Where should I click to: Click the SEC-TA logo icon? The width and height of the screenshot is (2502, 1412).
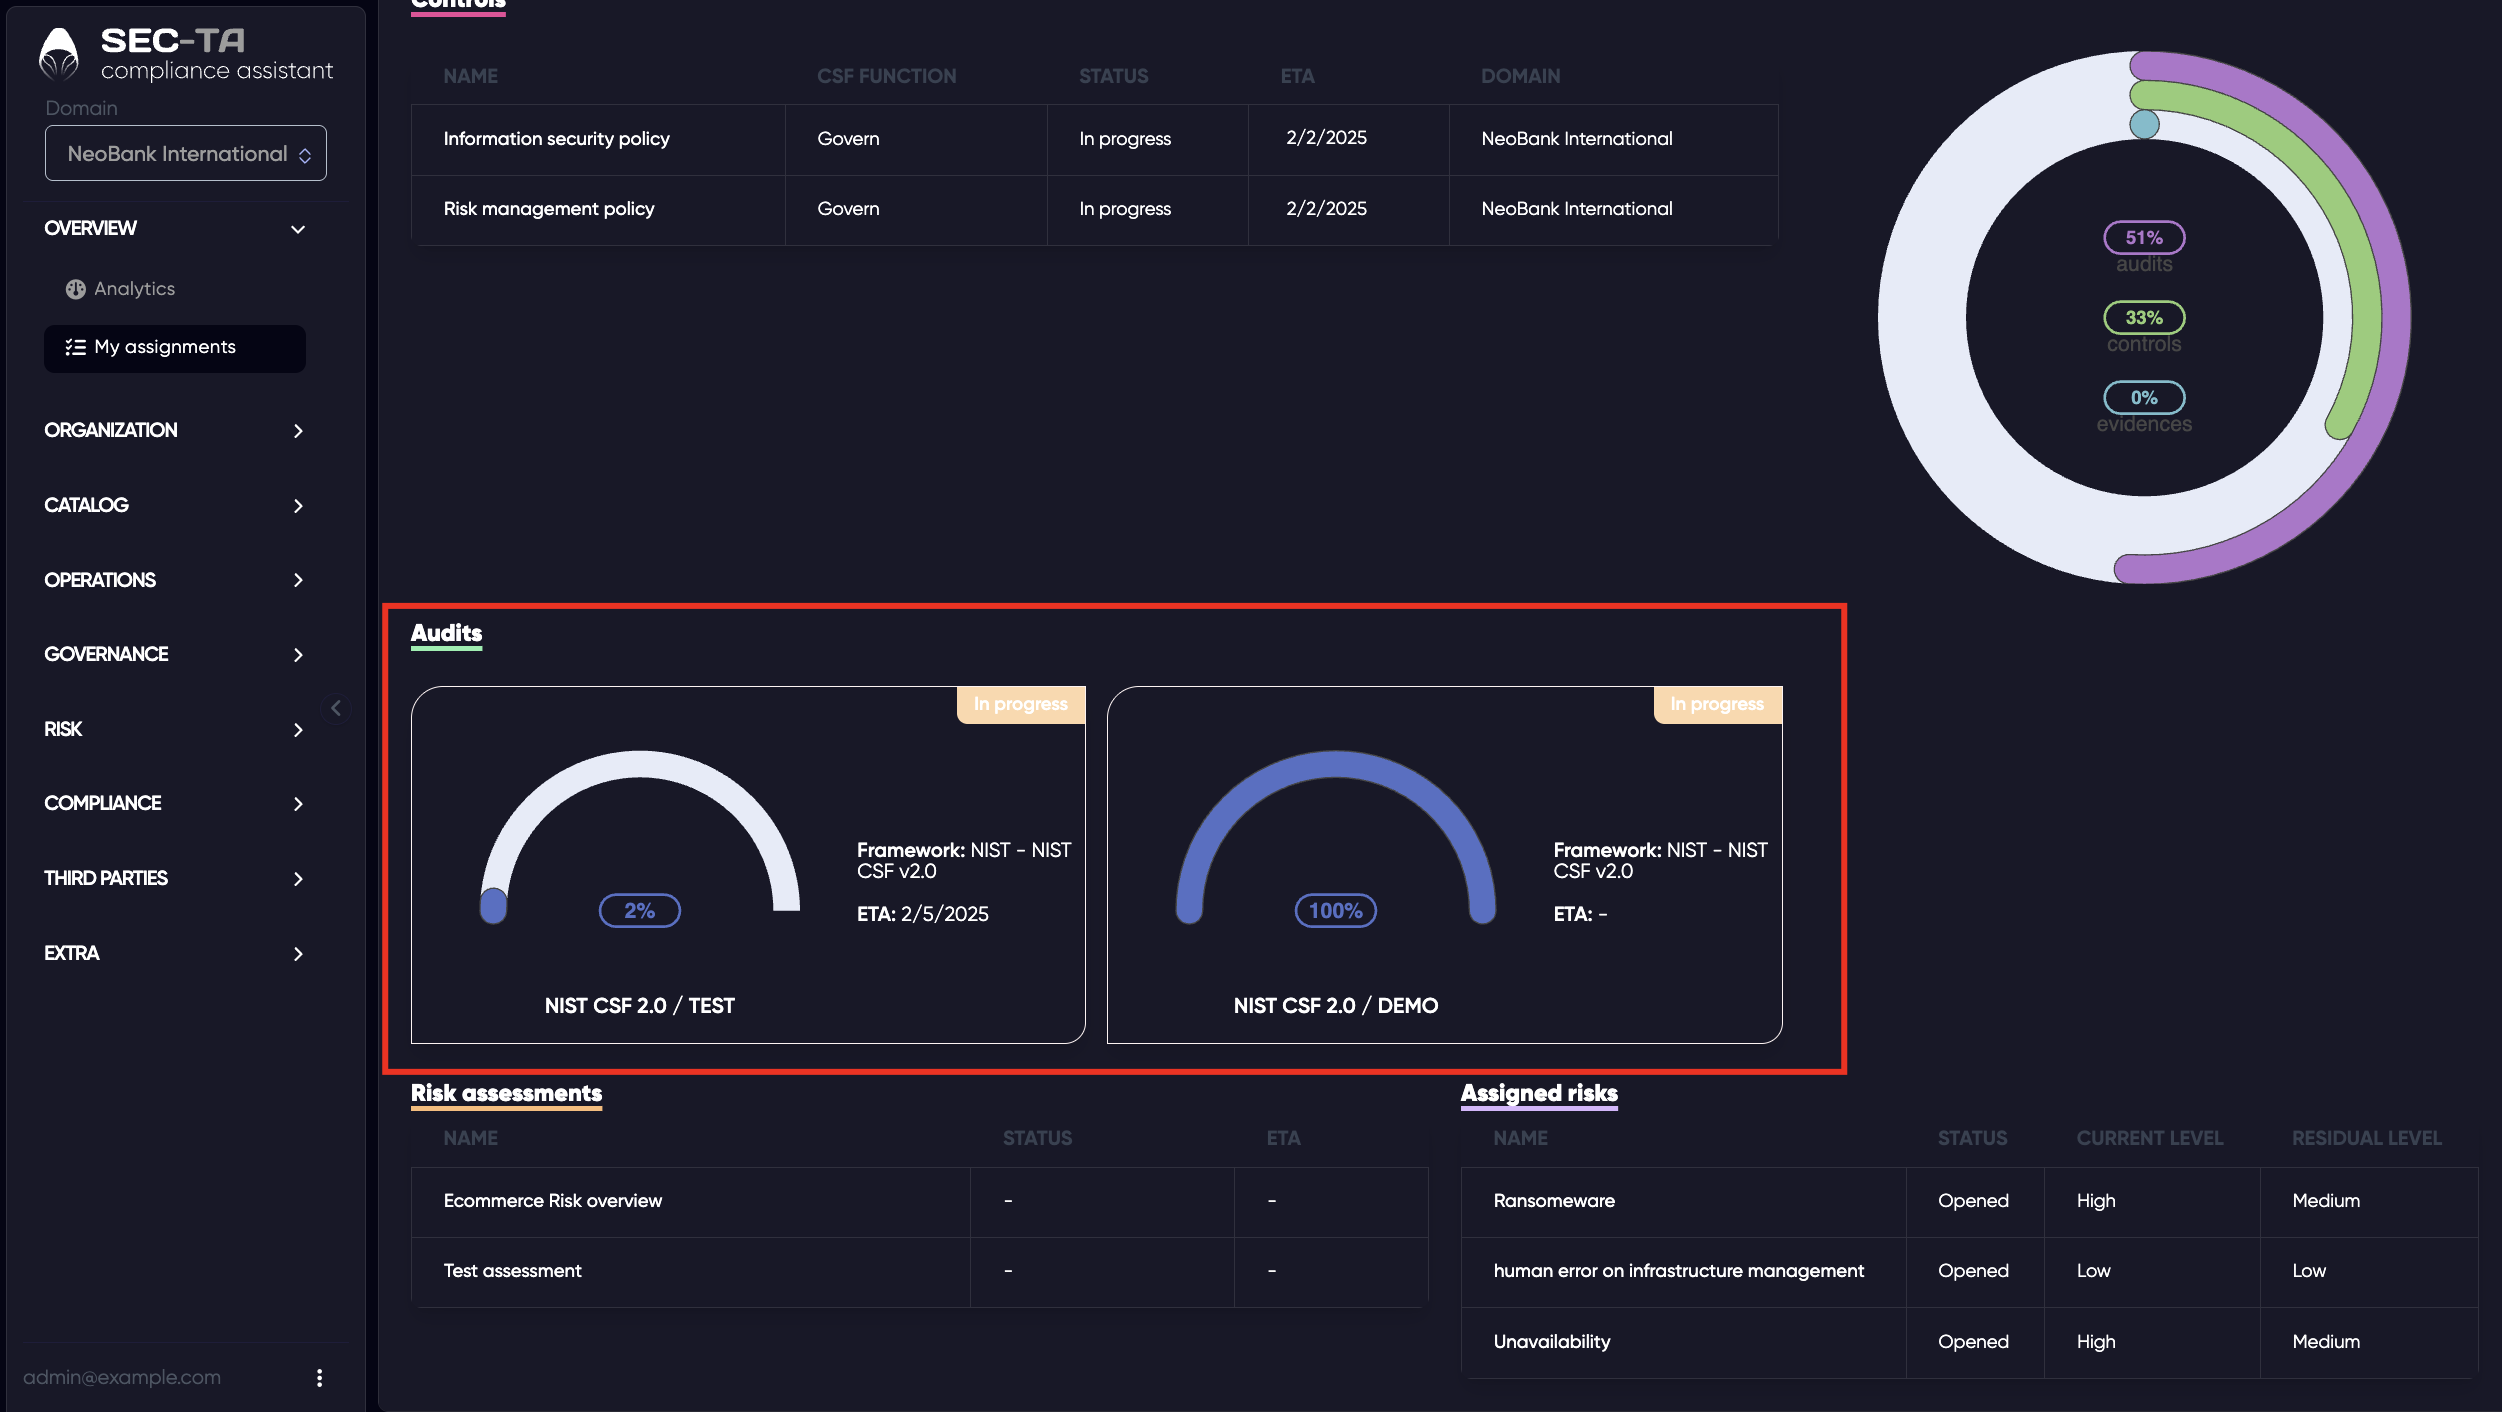click(58, 54)
